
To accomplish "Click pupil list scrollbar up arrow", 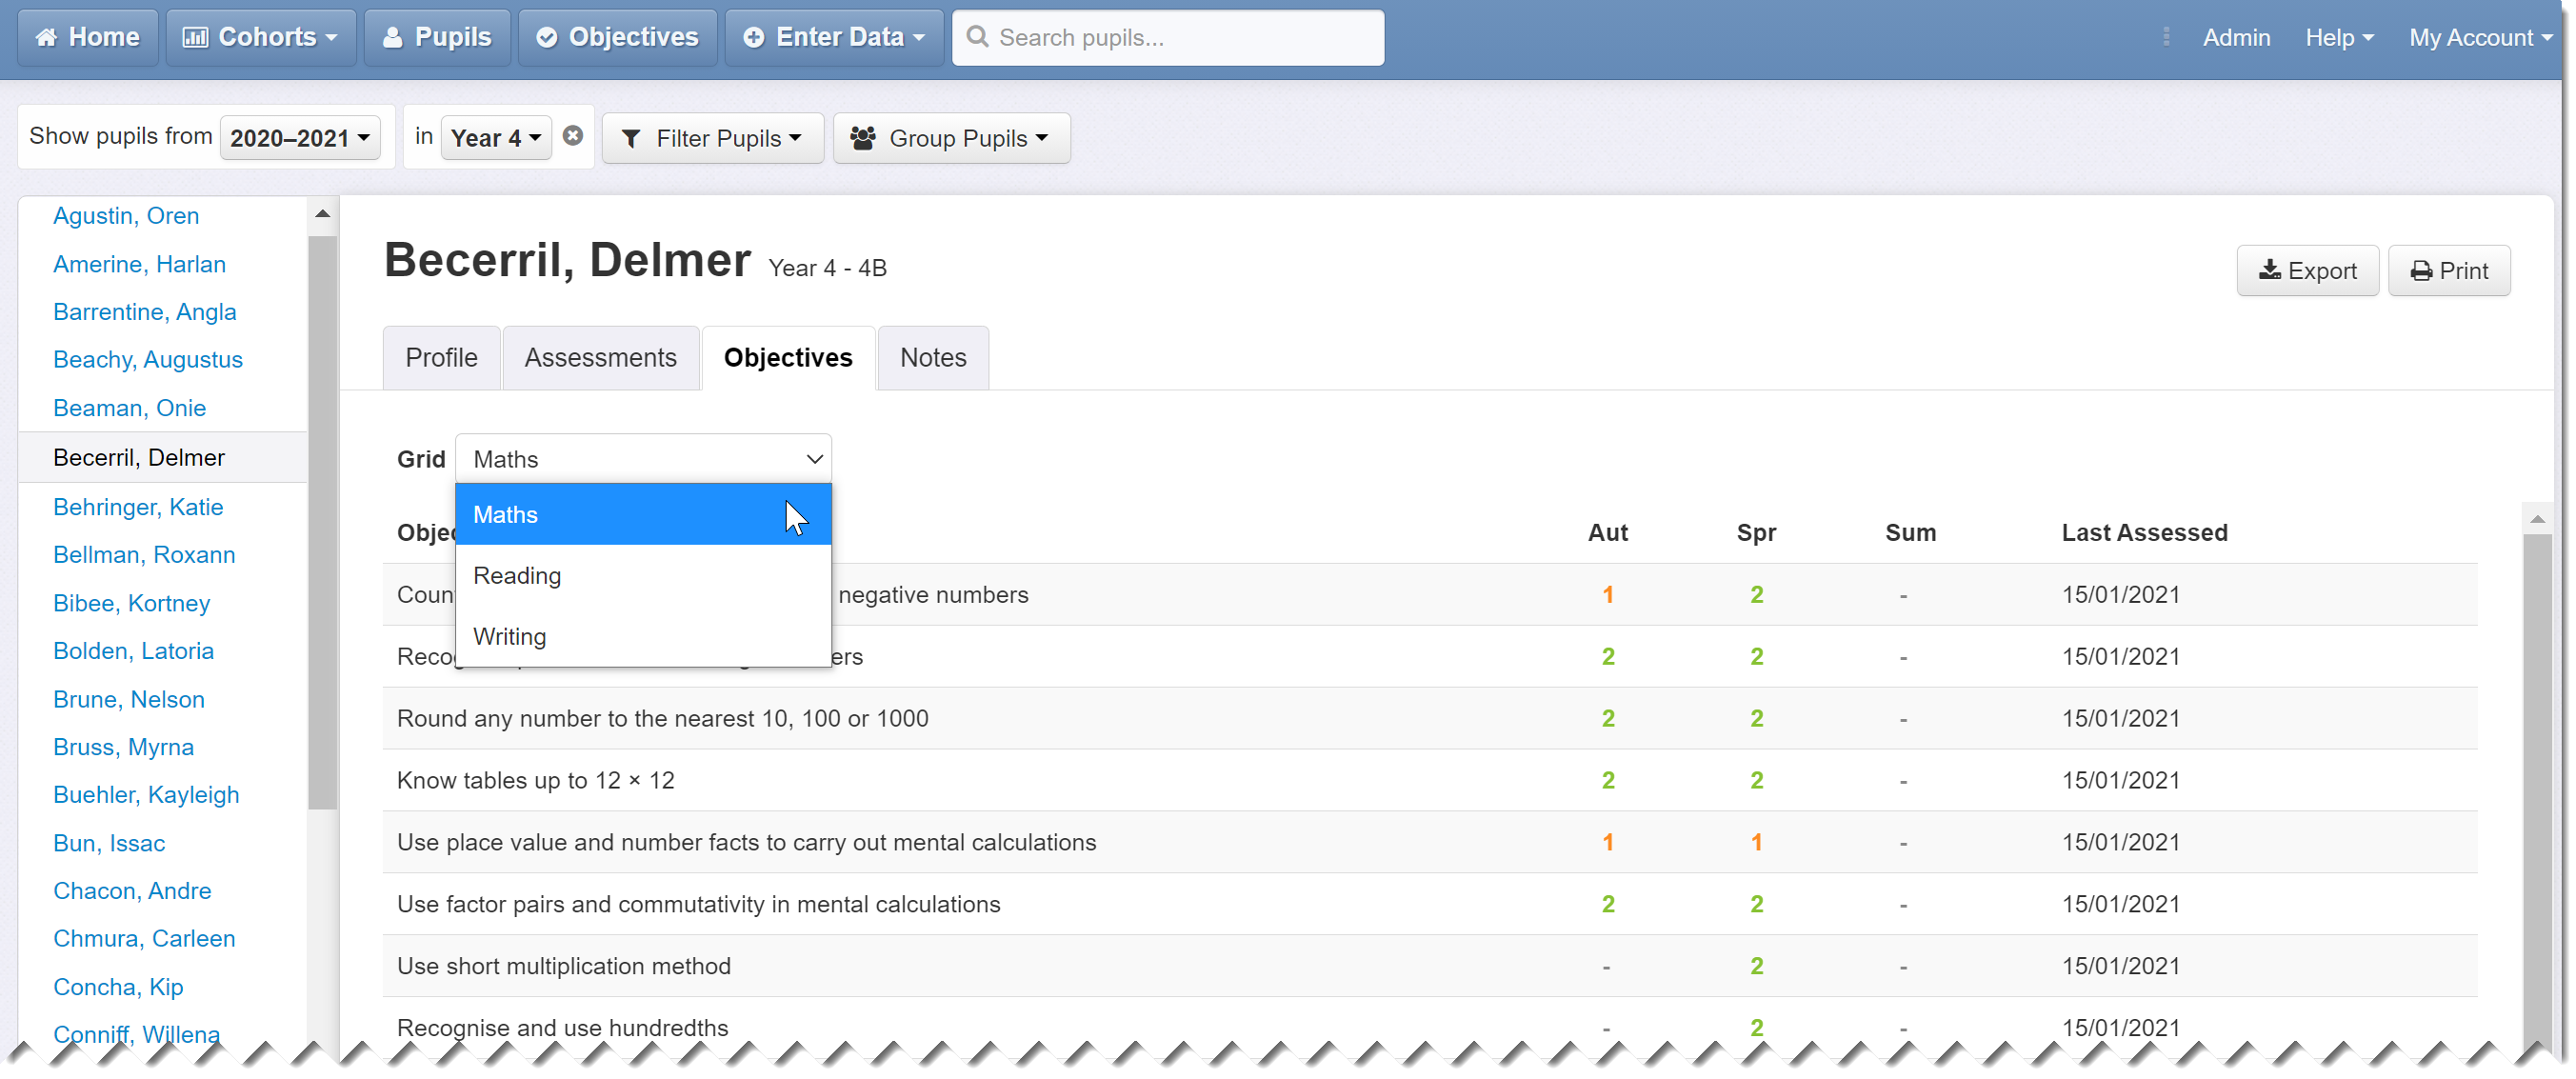I will [322, 213].
